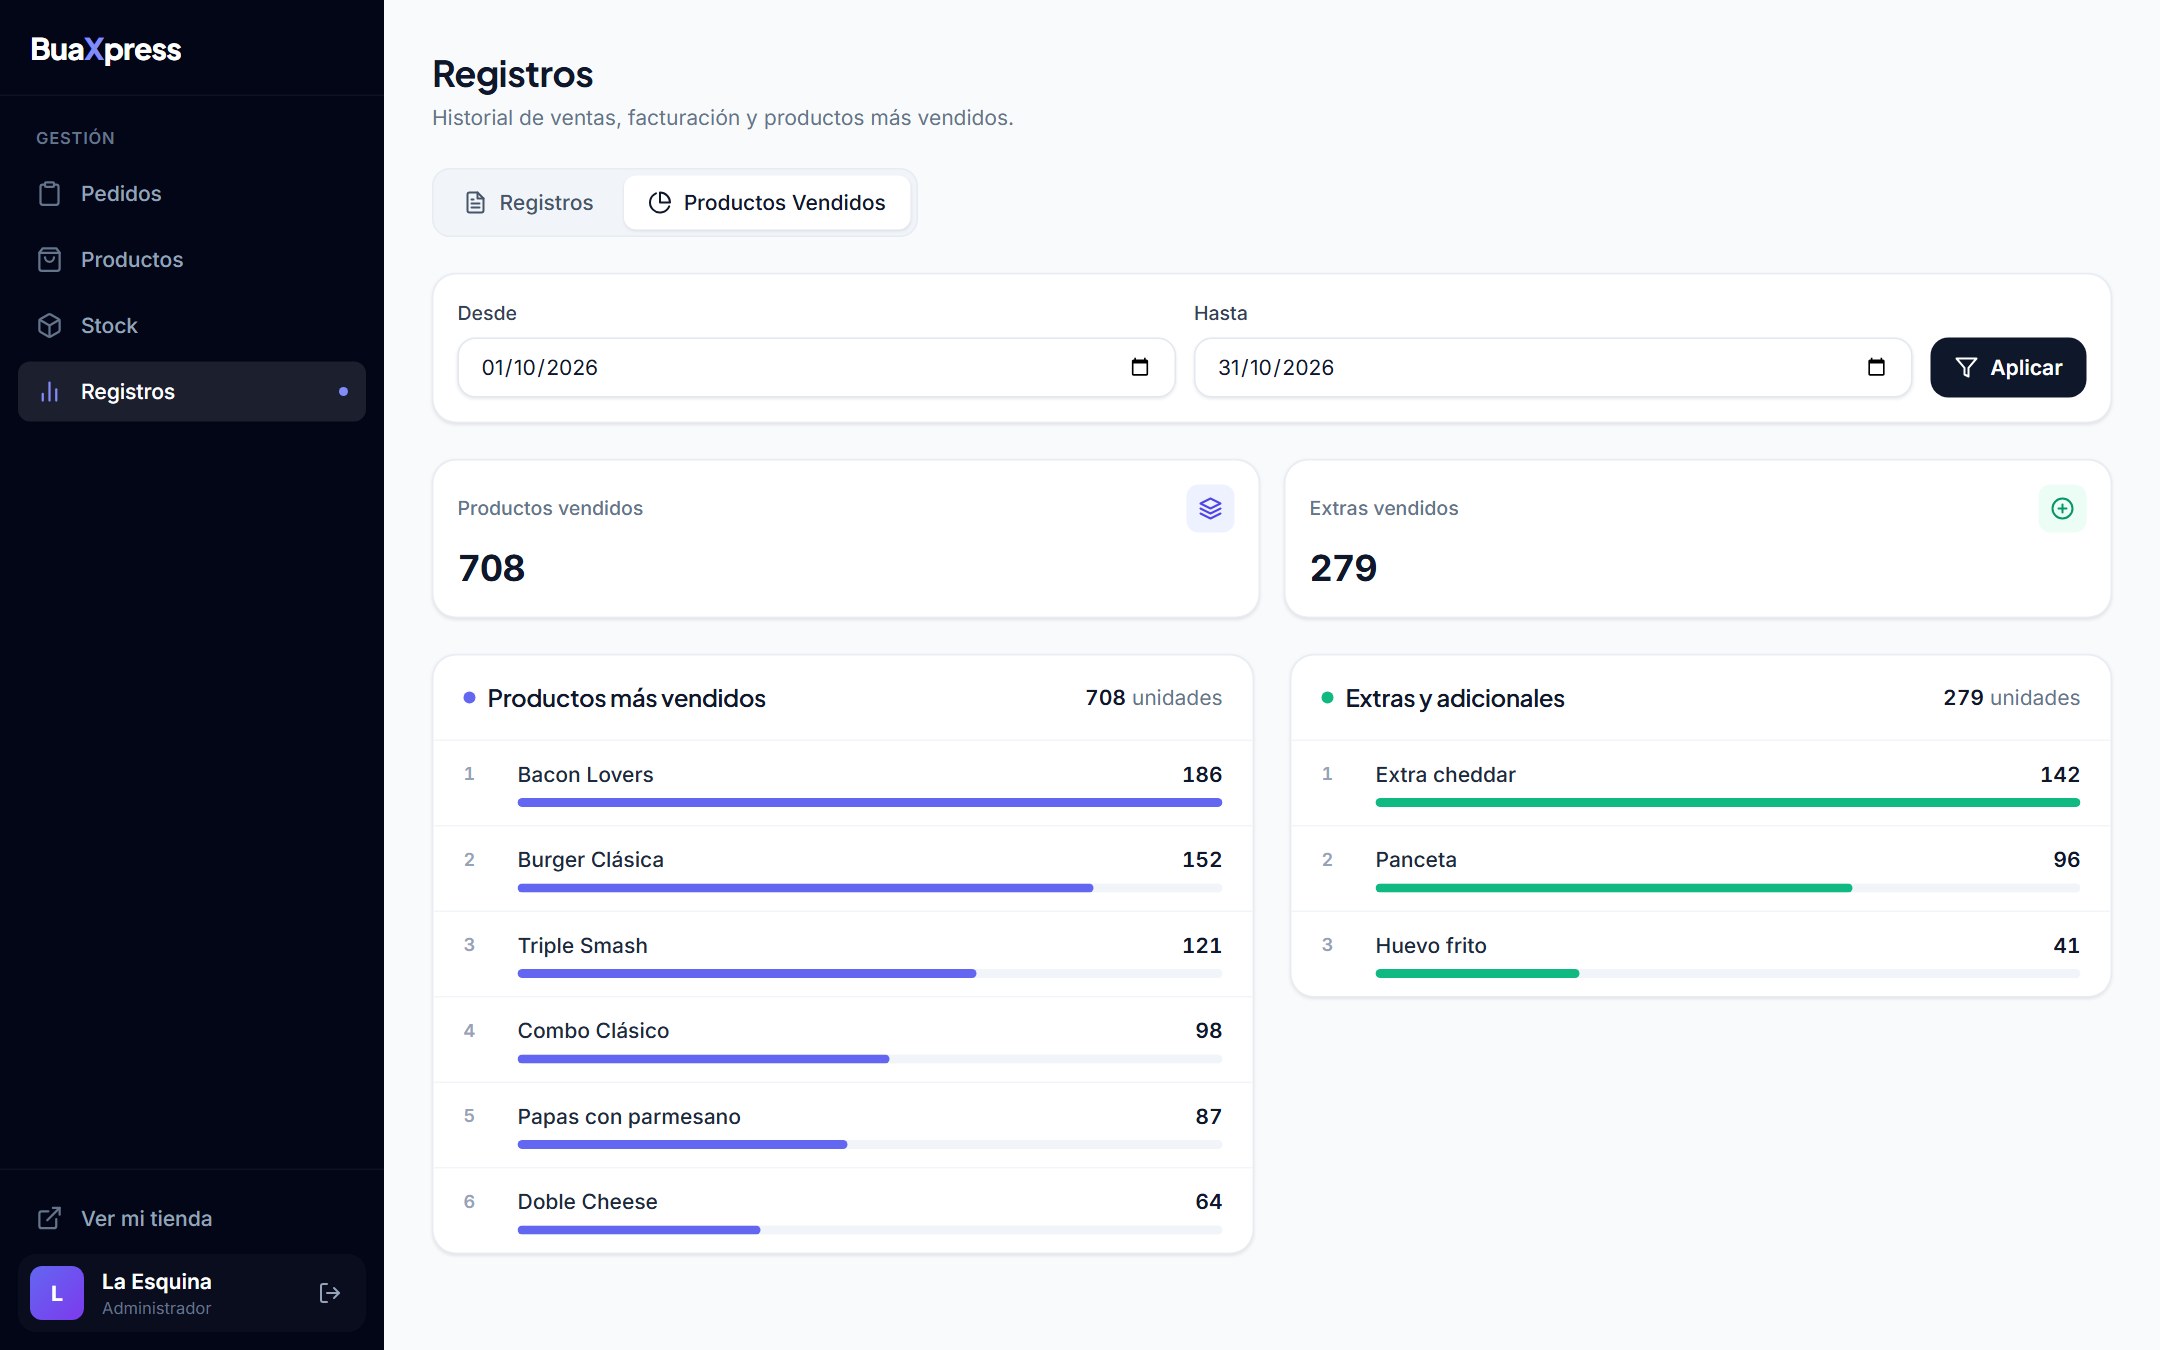Click the Productos más vendidos heading
This screenshot has width=2160, height=1350.
pyautogui.click(x=627, y=698)
